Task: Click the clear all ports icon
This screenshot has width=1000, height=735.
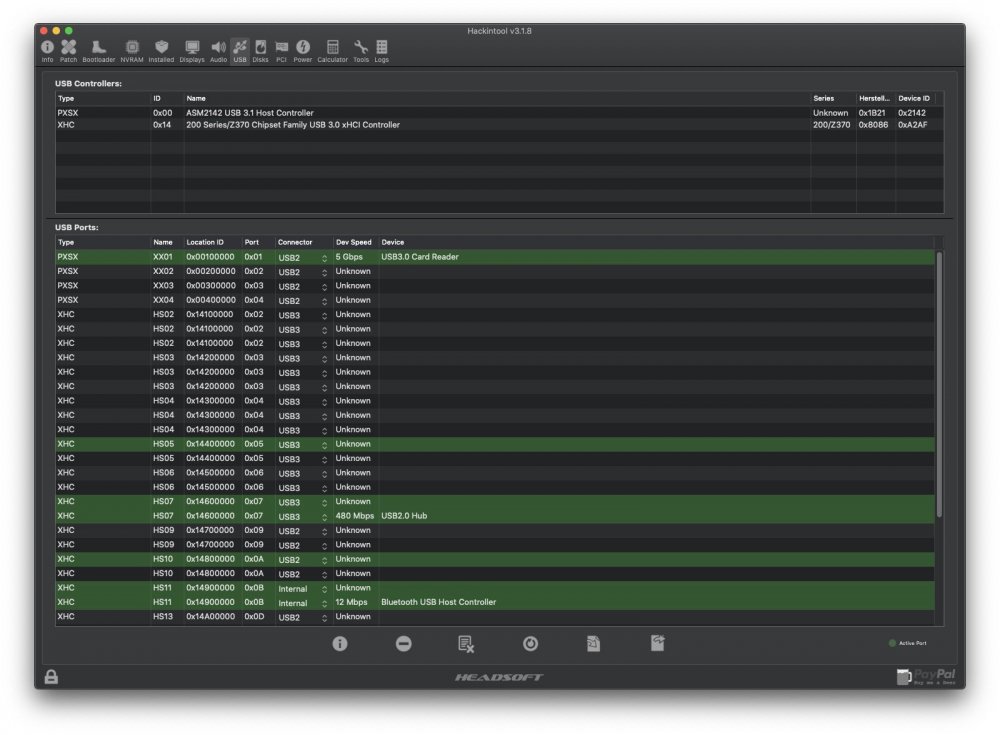Action: click(x=466, y=644)
